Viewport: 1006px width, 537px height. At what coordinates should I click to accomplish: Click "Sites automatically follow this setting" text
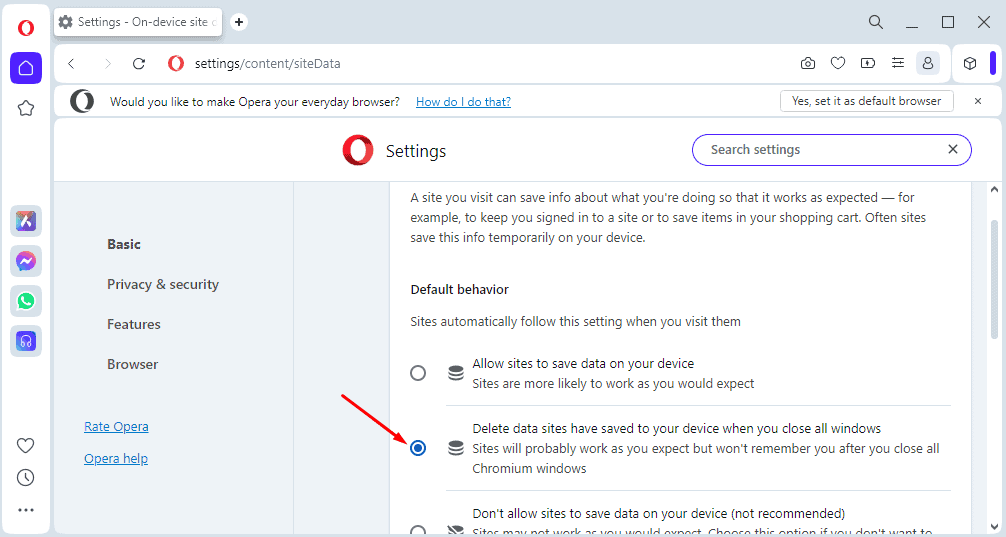pyautogui.click(x=575, y=321)
